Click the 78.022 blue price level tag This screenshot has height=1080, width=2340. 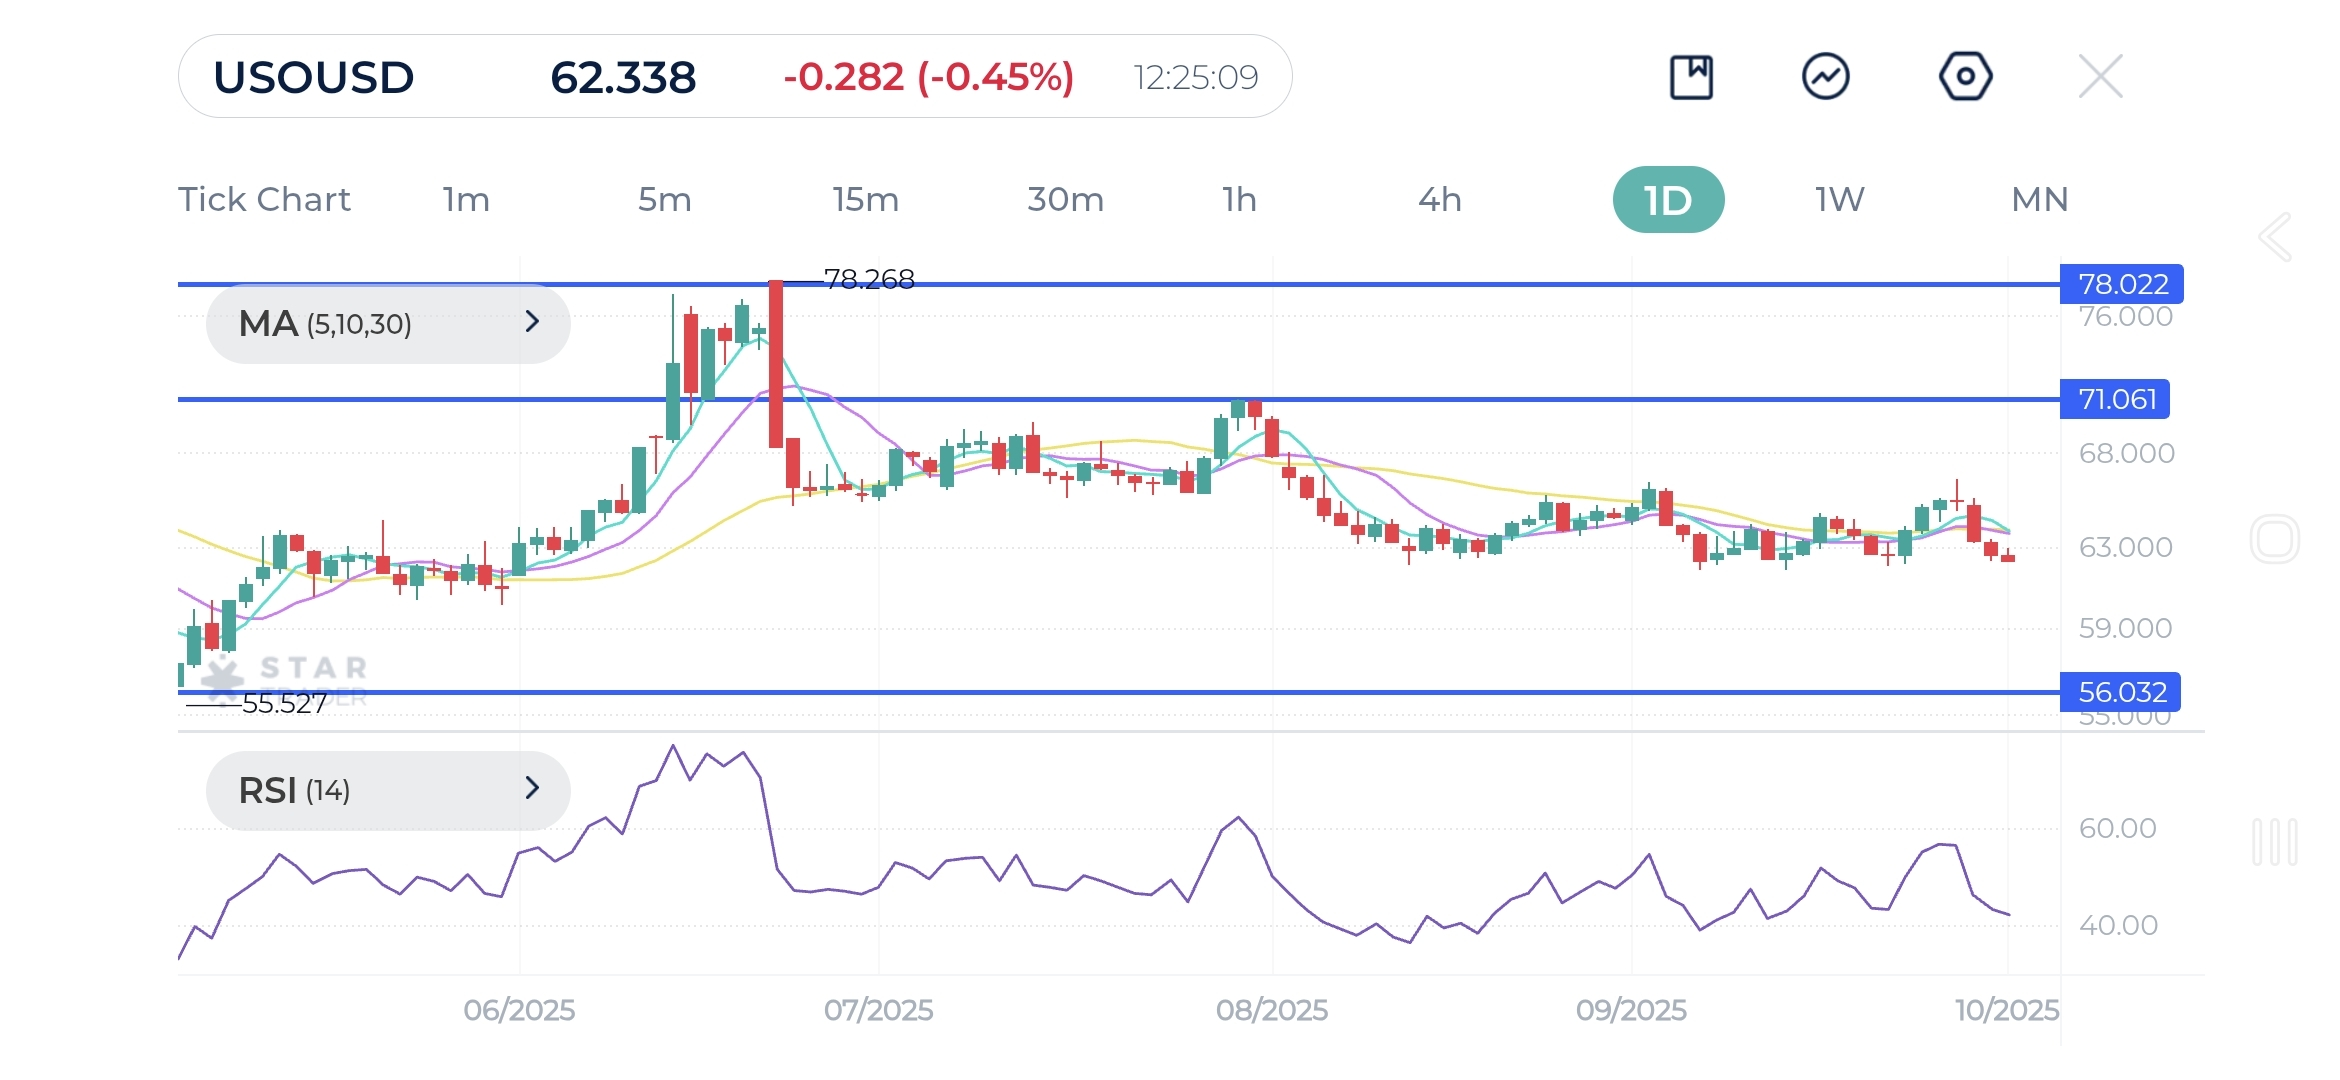pyautogui.click(x=2121, y=284)
